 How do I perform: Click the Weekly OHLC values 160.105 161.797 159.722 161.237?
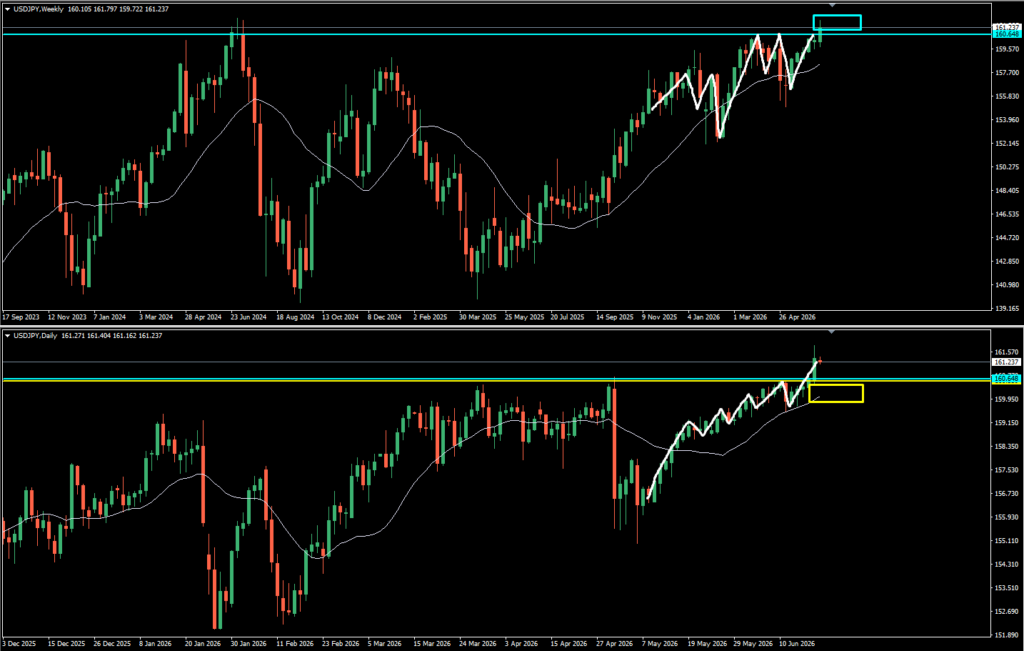(x=116, y=8)
